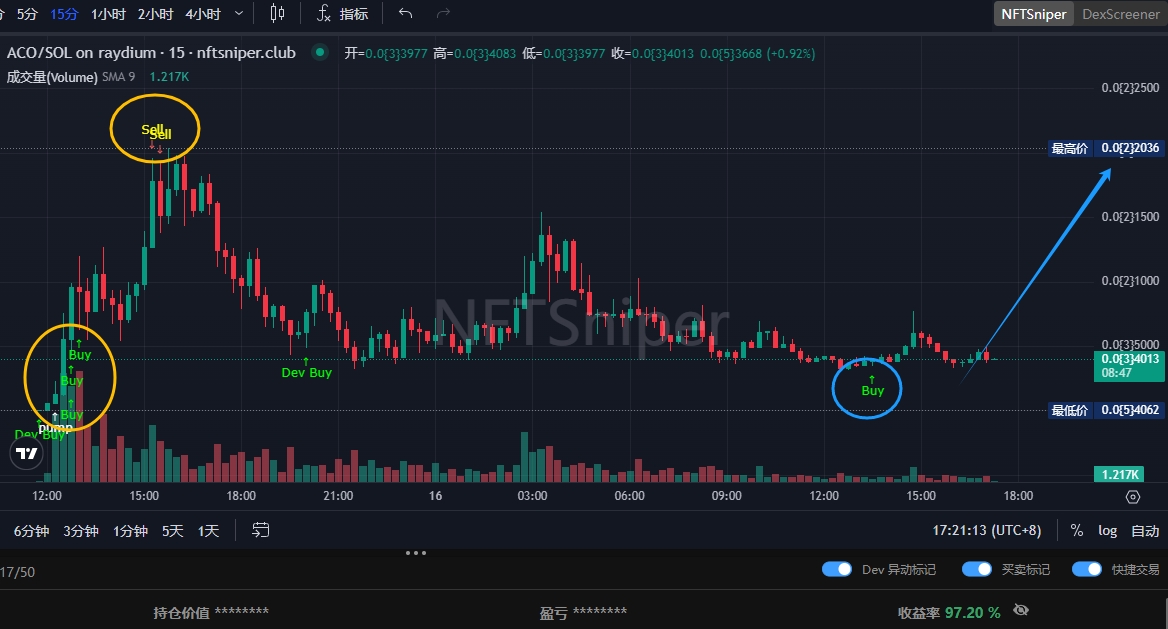
Task: Select the 4小时 timeframe
Action: click(203, 14)
